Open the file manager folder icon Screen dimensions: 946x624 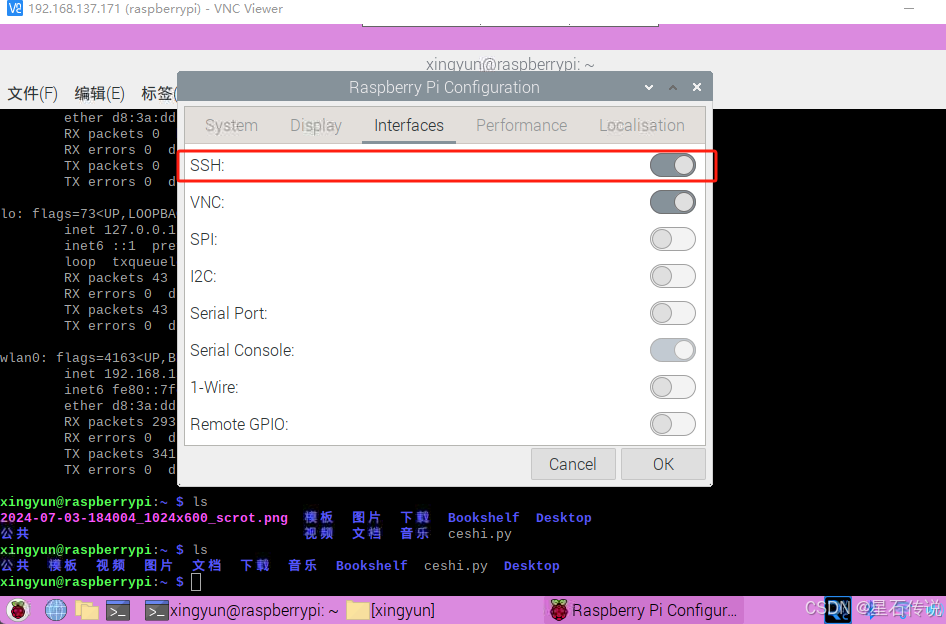pyautogui.click(x=87, y=610)
